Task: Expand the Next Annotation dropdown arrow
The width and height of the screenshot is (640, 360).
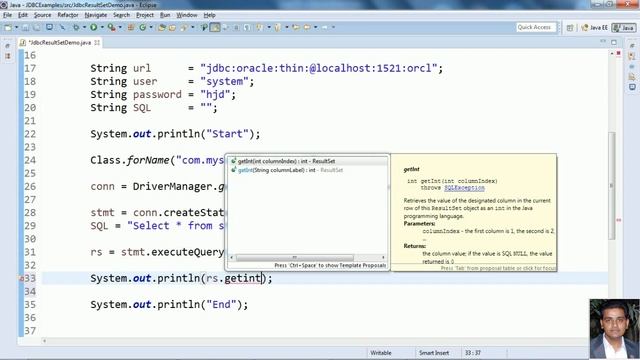Action: (269, 27)
